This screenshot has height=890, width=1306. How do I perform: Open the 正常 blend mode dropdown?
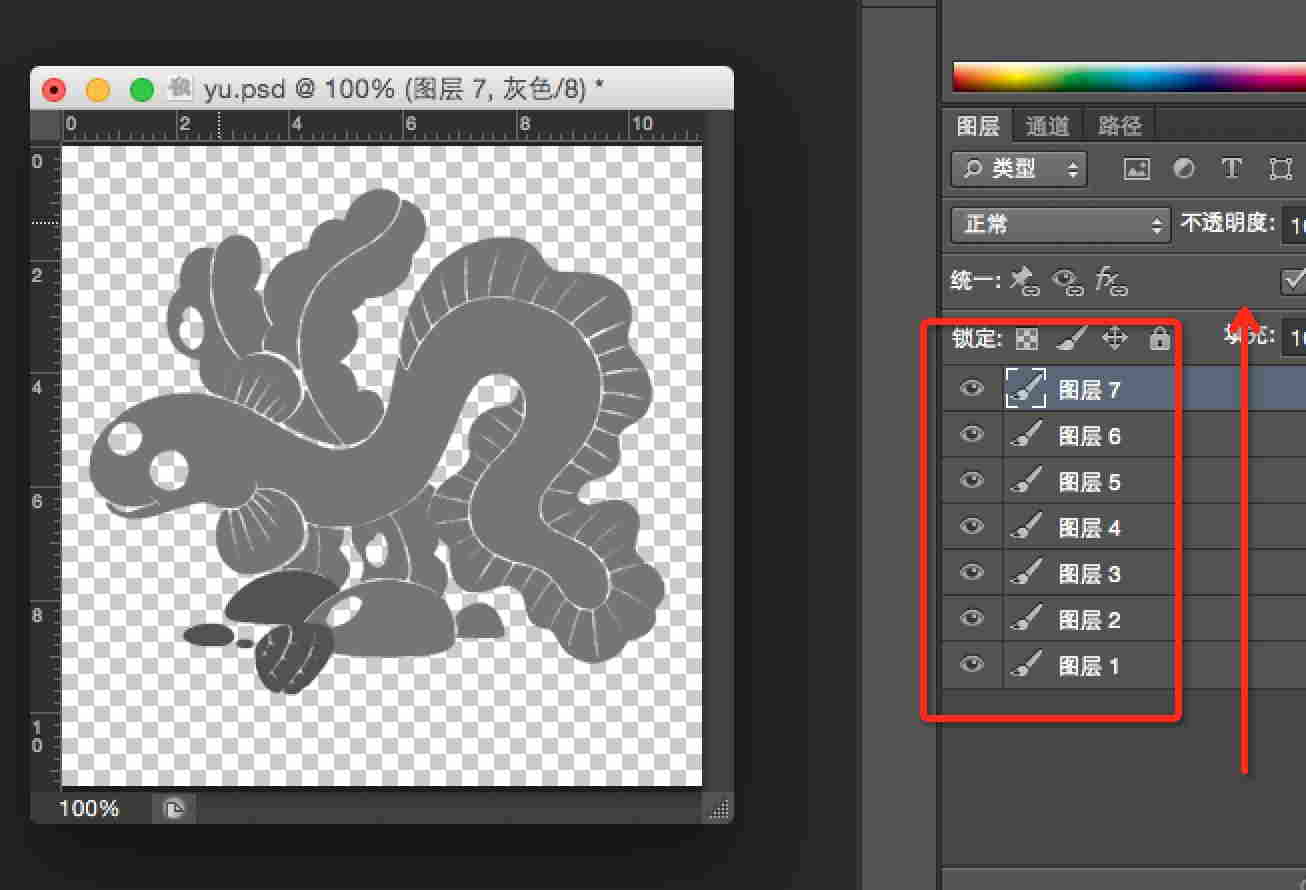[x=1060, y=224]
